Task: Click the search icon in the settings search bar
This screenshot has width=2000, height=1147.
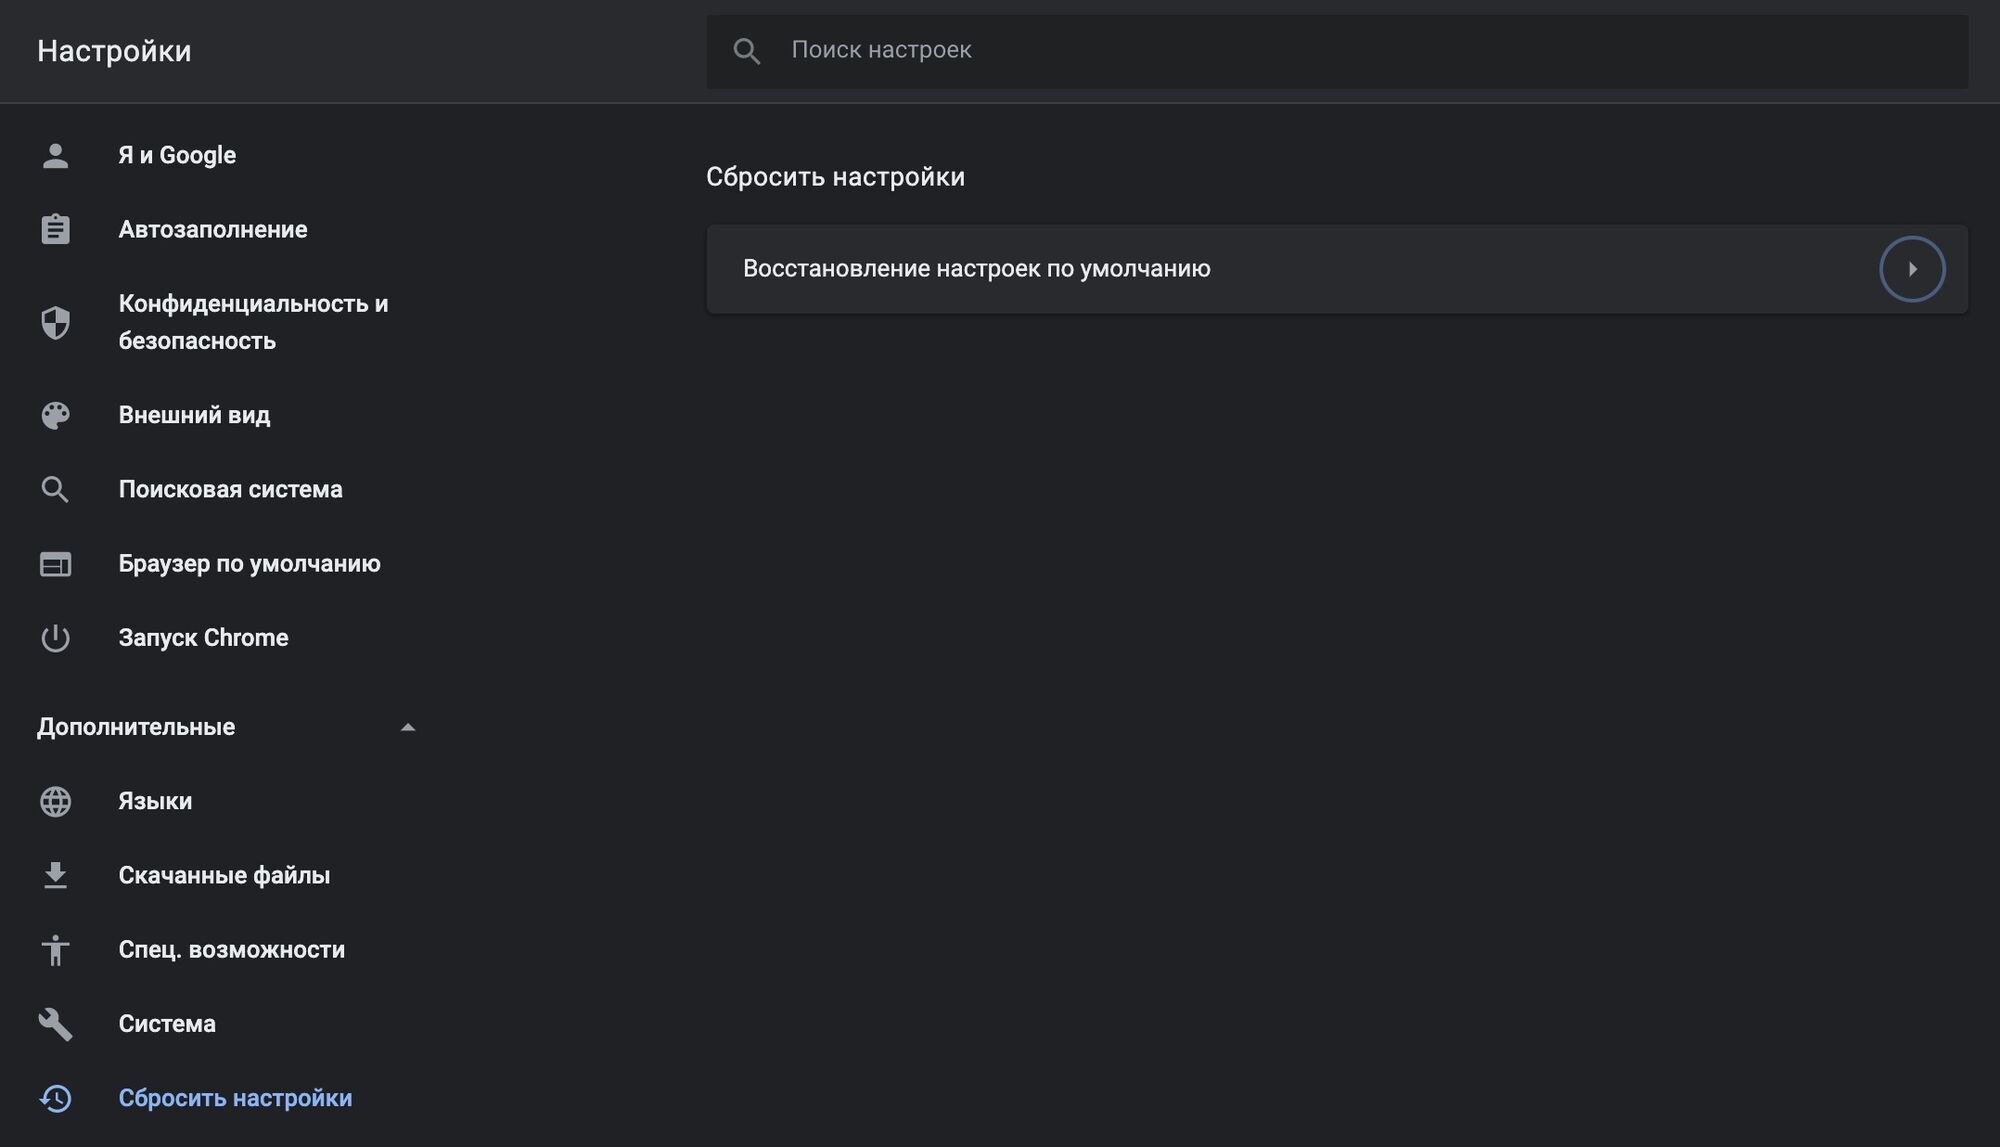Action: pyautogui.click(x=747, y=51)
